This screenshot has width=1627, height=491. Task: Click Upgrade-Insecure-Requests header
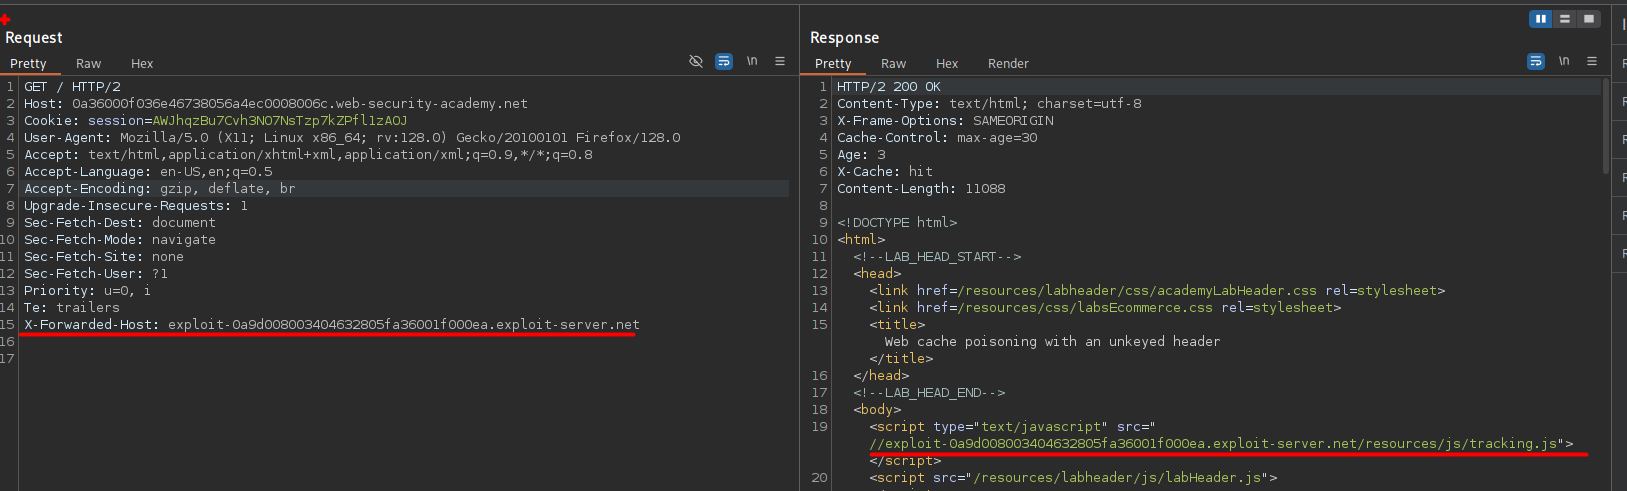(136, 206)
